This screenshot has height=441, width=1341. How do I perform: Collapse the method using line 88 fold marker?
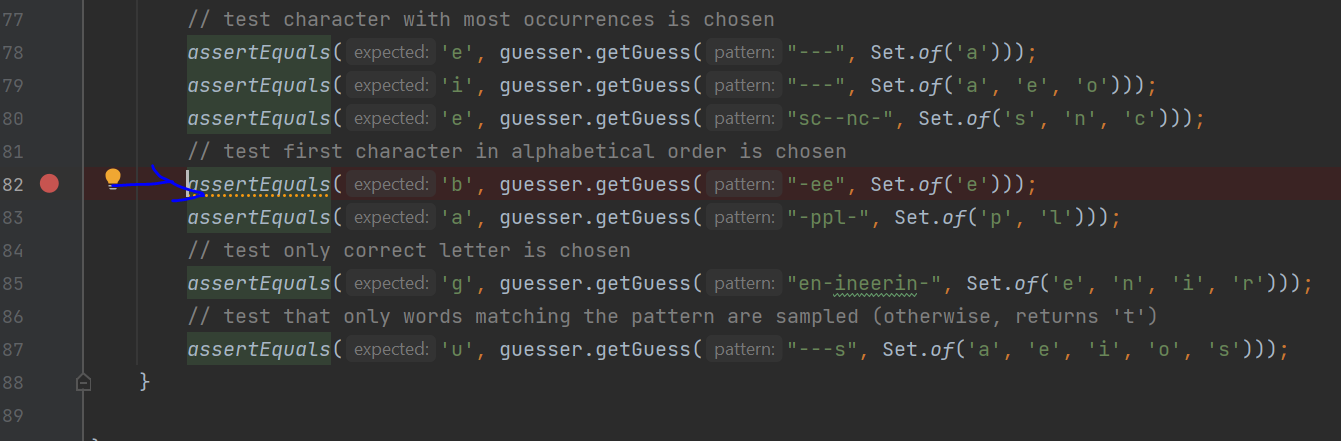click(84, 382)
